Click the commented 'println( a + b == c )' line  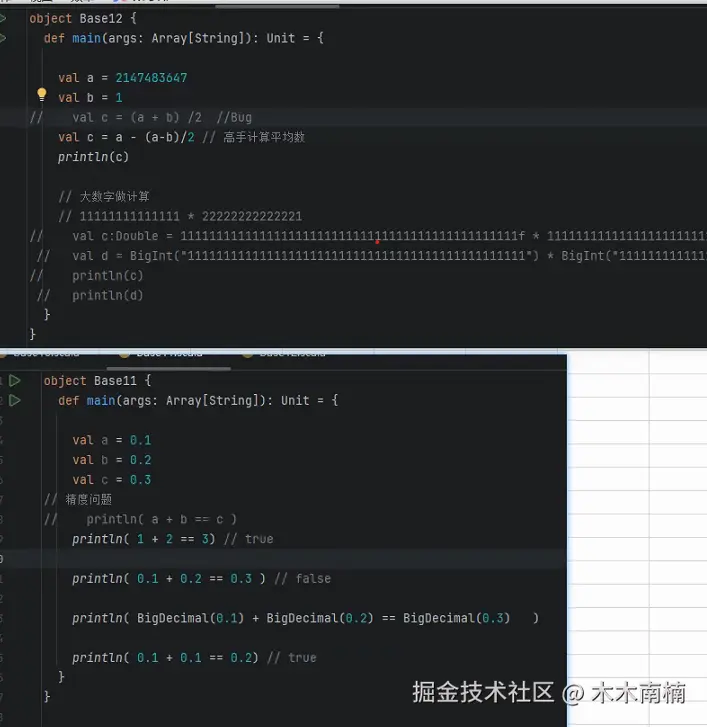click(x=140, y=519)
